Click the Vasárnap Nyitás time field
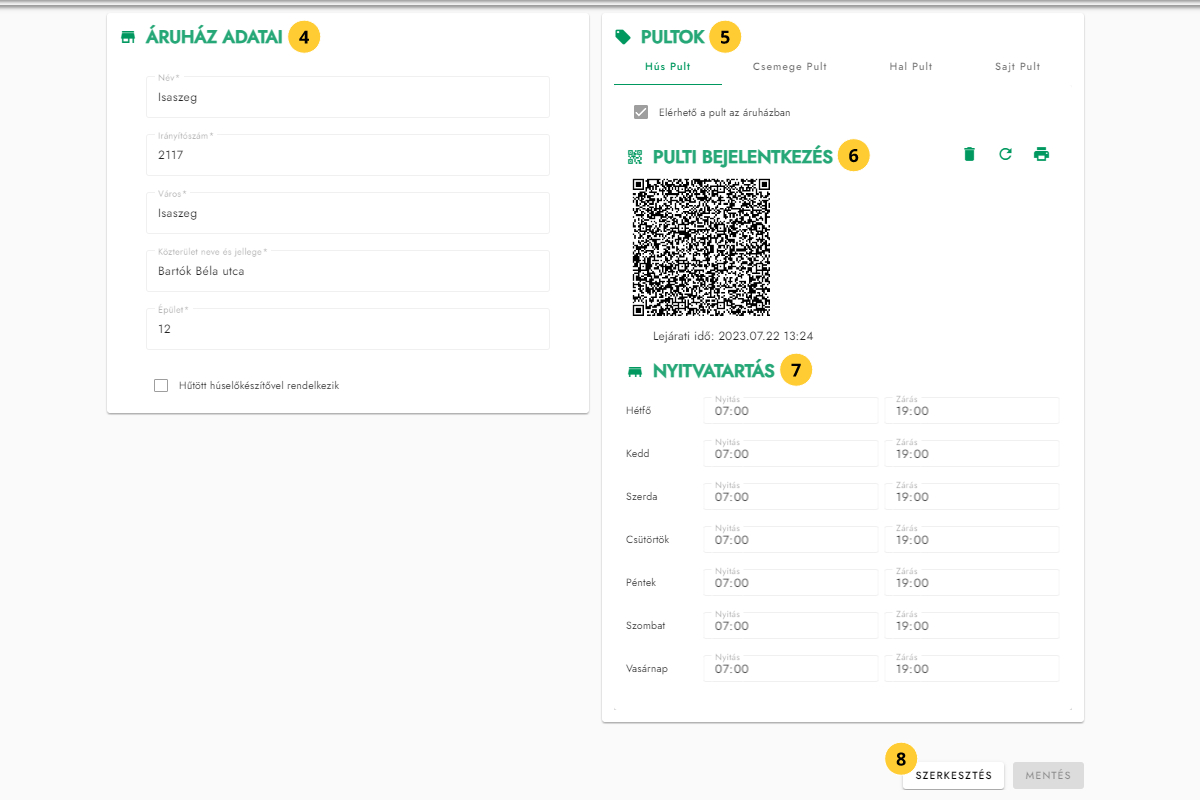The width and height of the screenshot is (1200, 800). (791, 669)
